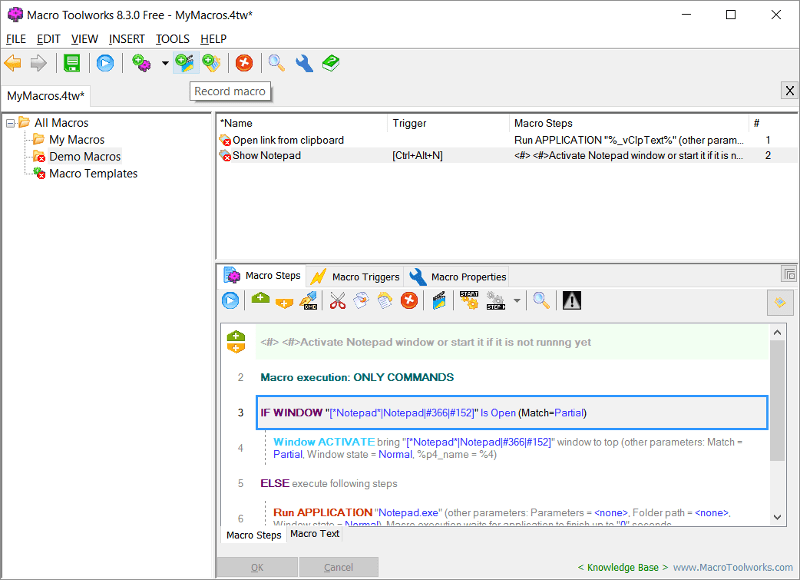Click the [Ctrl+Alt+N] trigger cell
Viewport: 800px width, 580px height.
point(417,156)
